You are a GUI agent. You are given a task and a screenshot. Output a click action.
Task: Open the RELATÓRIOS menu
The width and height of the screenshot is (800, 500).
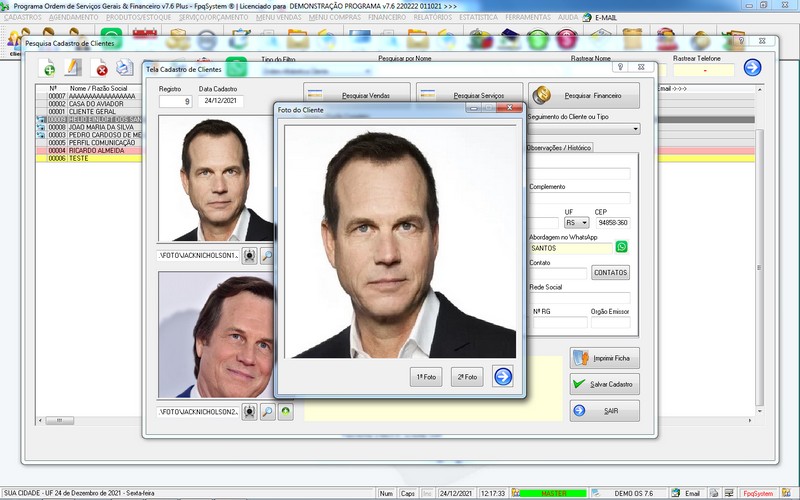coord(433,17)
